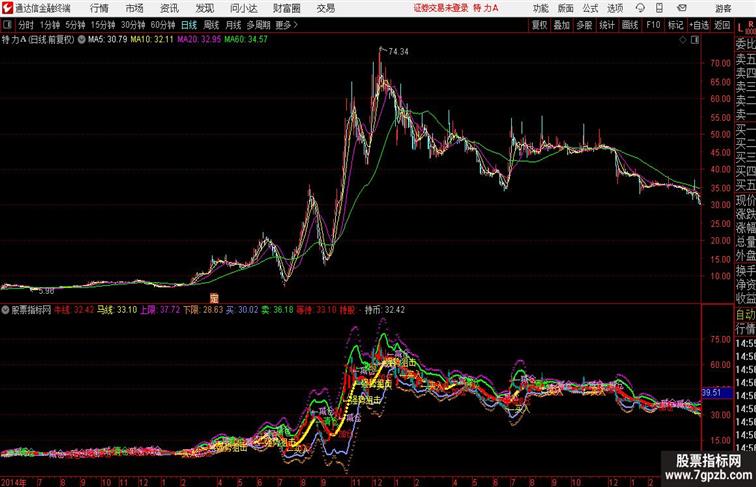Toggle the left panel icon beside 分时
756x487 pixels.
pos(7,25)
